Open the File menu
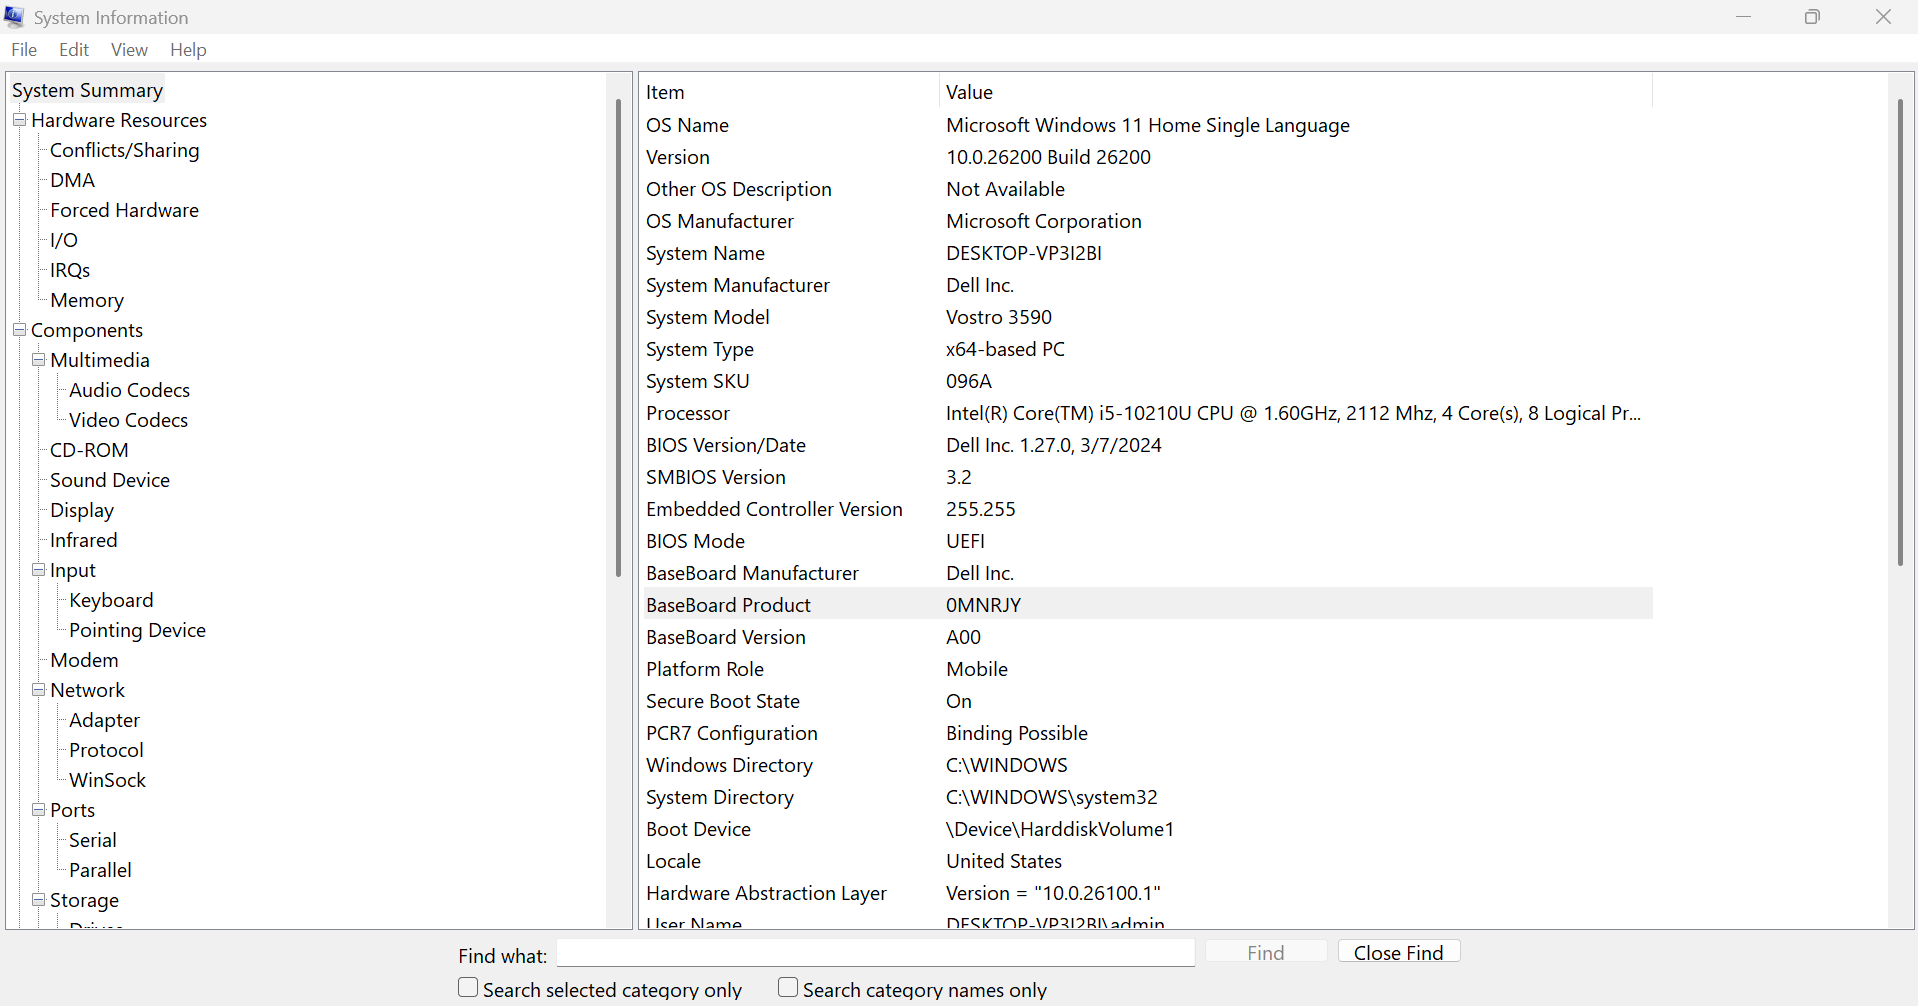The width and height of the screenshot is (1918, 1006). [24, 50]
